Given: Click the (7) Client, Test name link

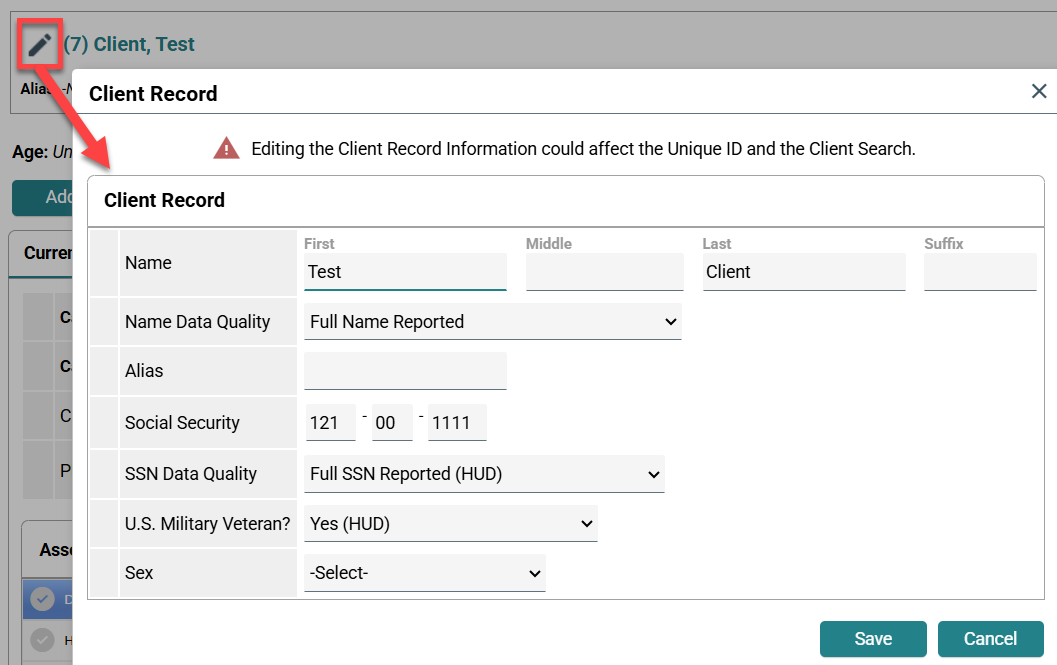Looking at the screenshot, I should (129, 45).
